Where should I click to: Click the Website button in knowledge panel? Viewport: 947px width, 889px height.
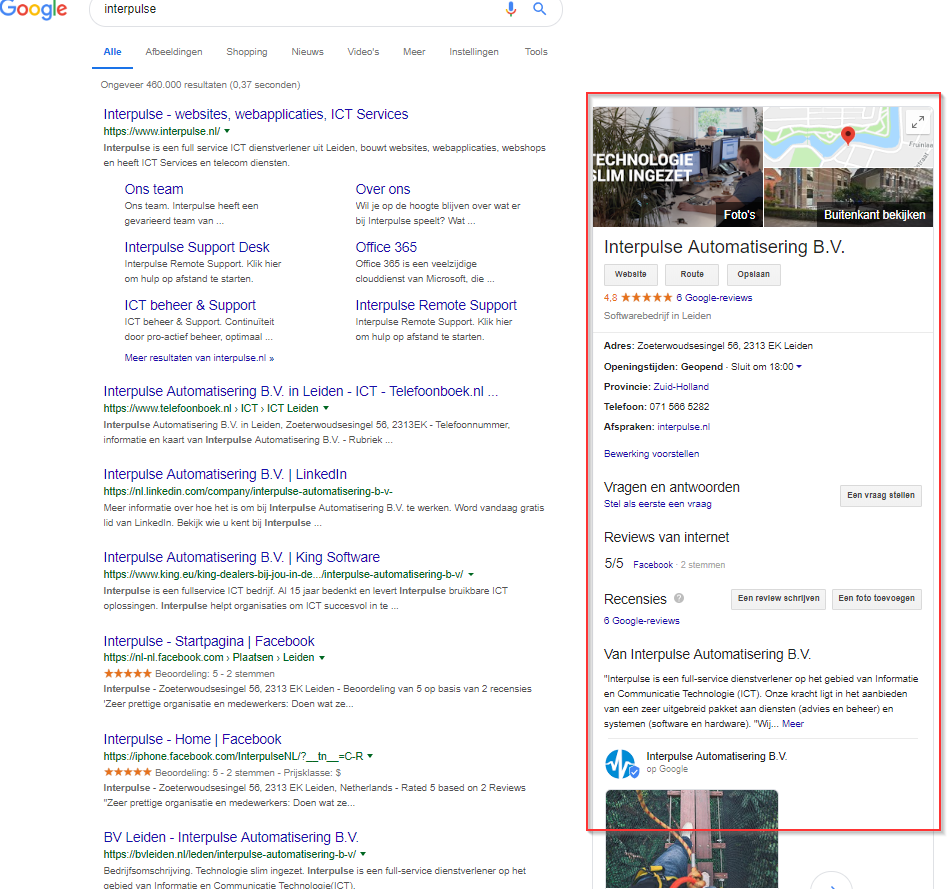(631, 274)
